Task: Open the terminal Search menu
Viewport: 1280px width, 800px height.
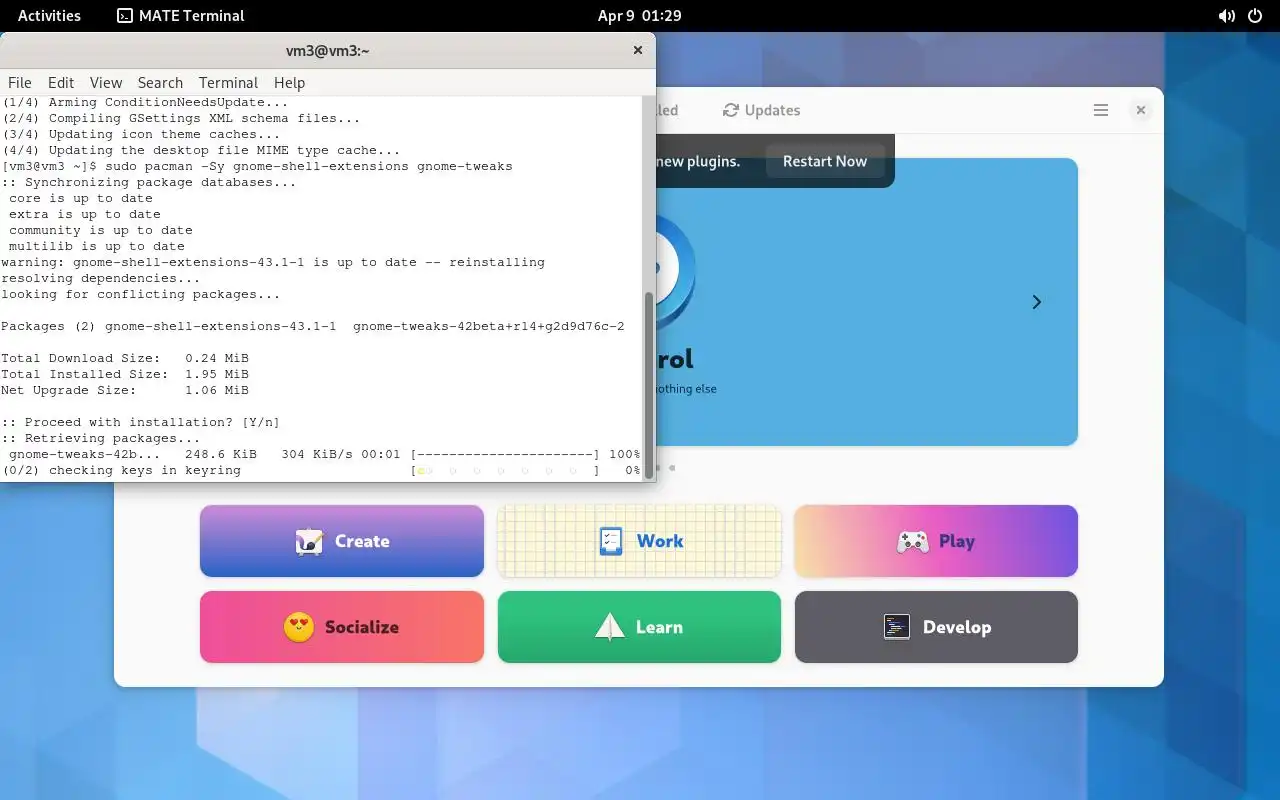Action: tap(160, 83)
